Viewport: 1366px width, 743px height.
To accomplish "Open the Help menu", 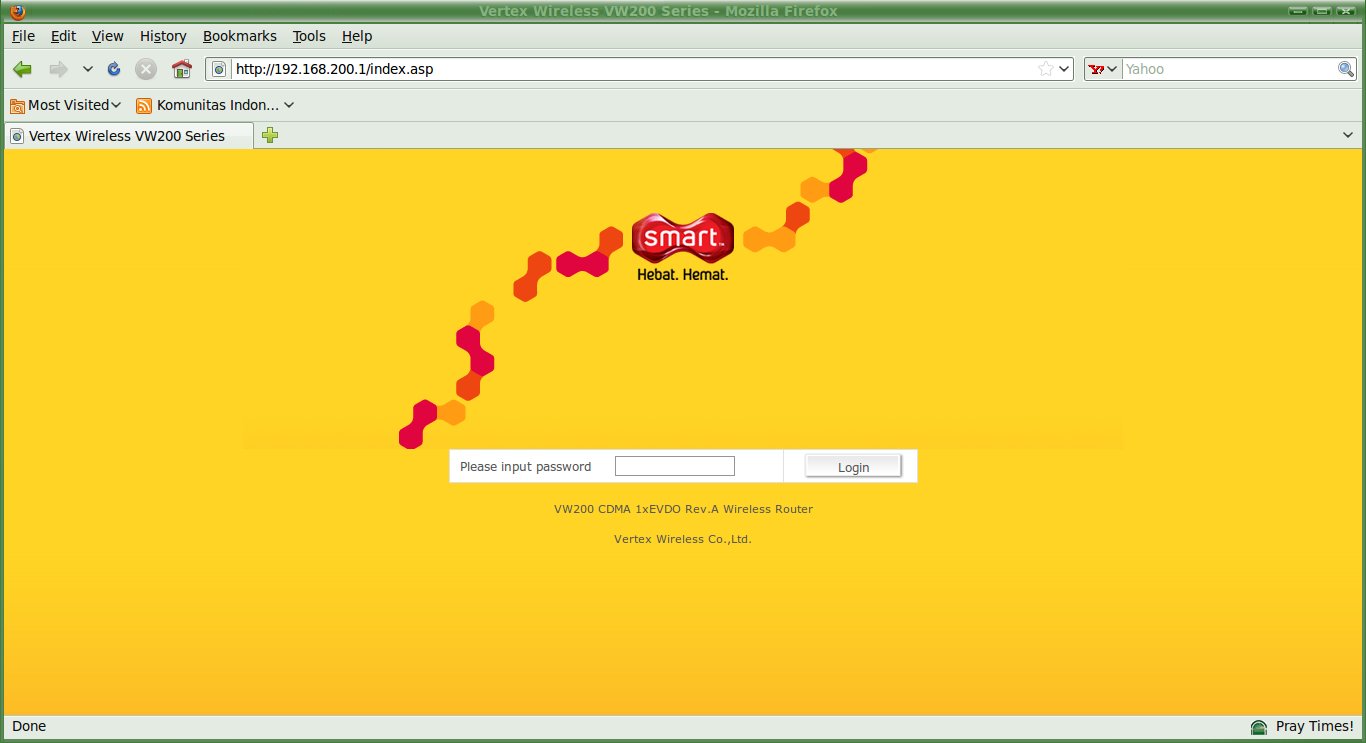I will pos(357,36).
